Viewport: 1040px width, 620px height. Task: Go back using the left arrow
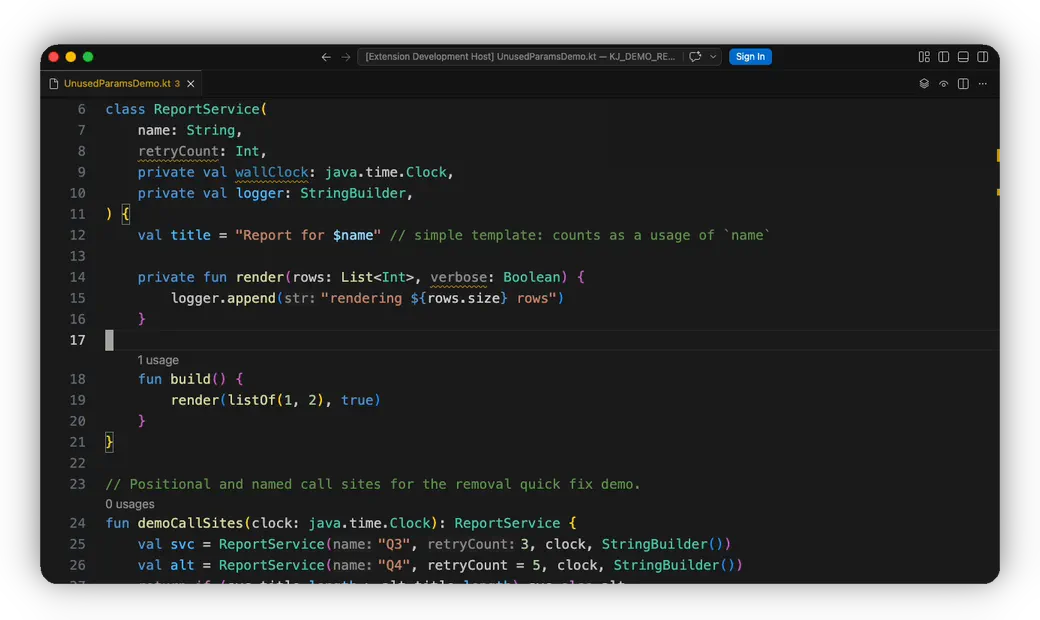[x=326, y=57]
